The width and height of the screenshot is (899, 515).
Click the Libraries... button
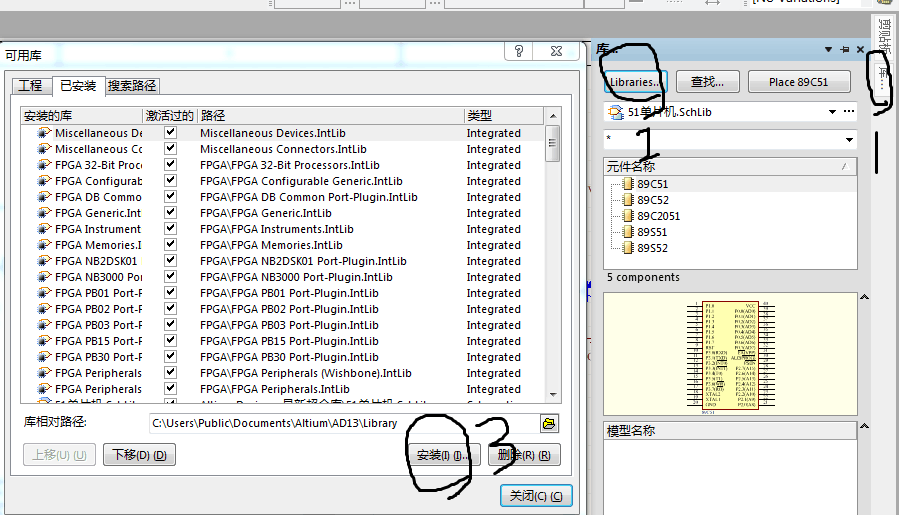point(634,82)
